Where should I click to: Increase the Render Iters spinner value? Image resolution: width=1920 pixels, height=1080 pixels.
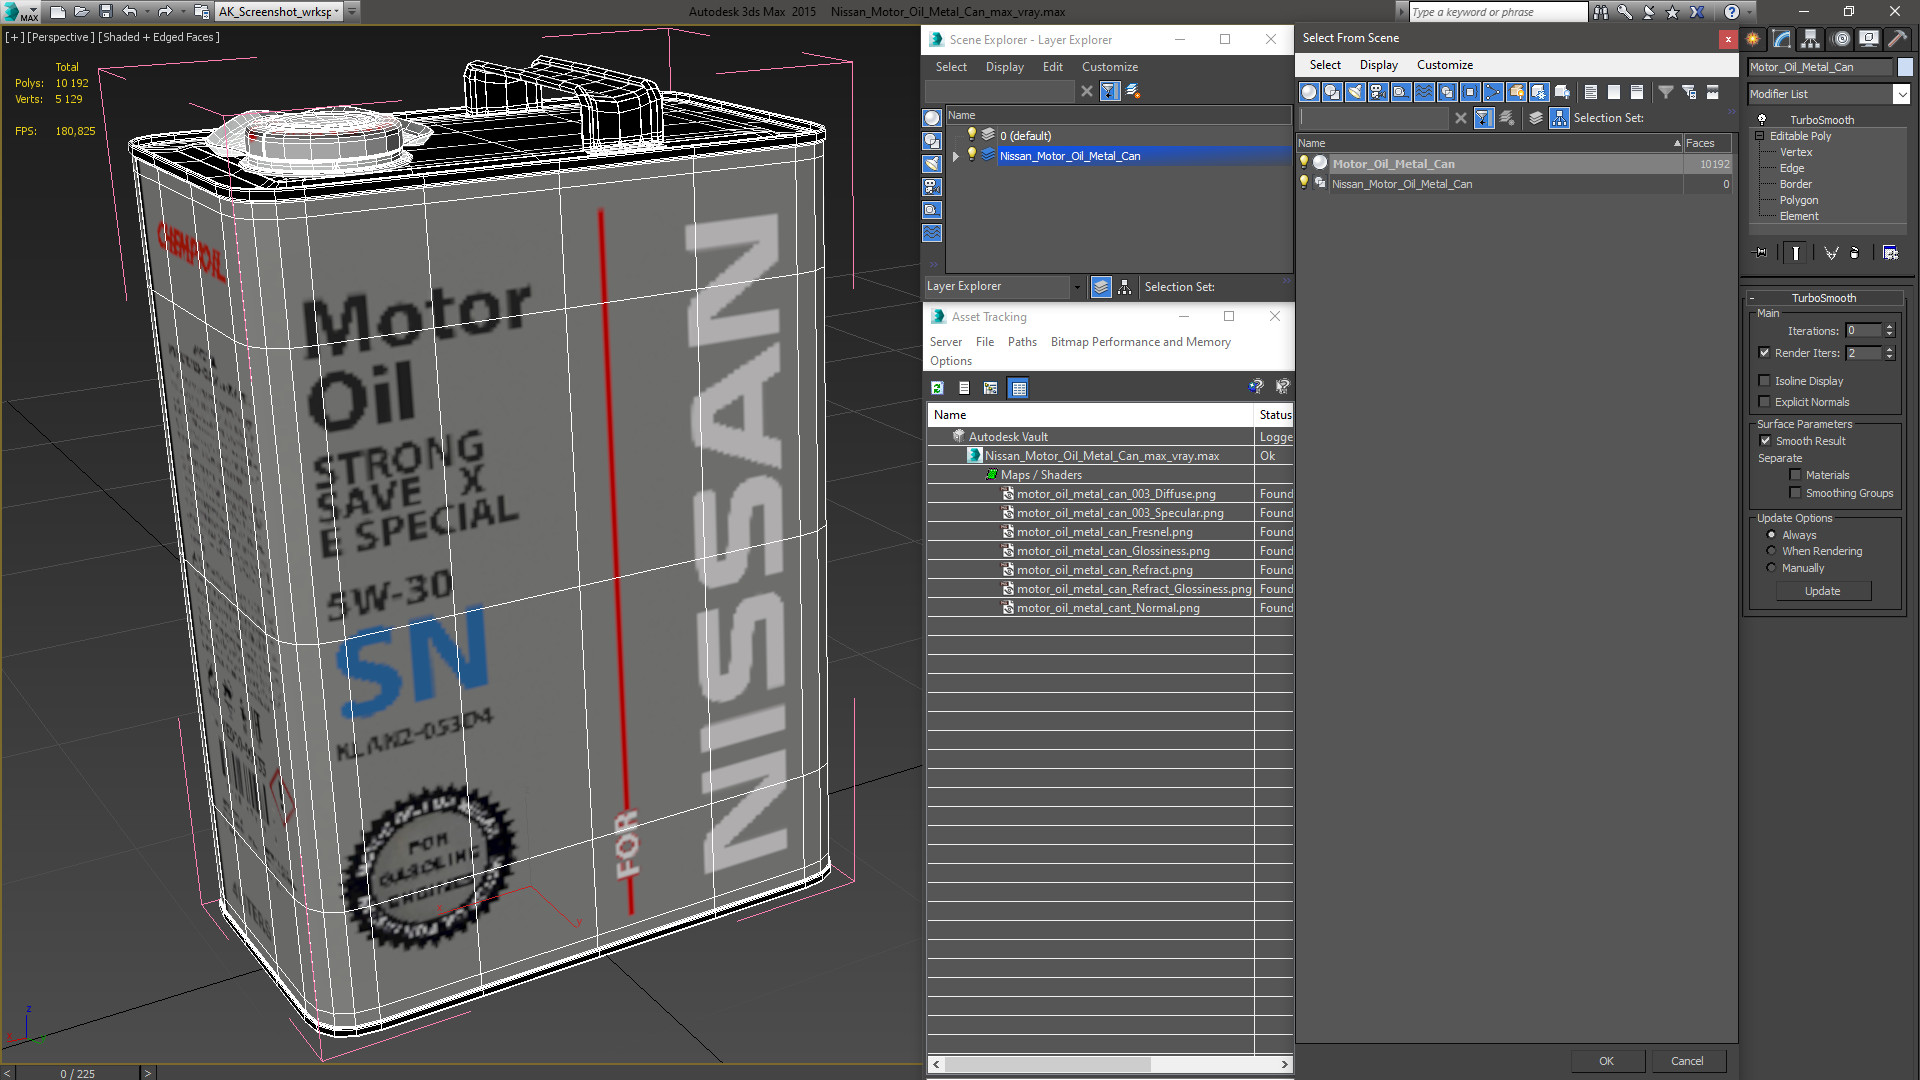[x=1889, y=349]
